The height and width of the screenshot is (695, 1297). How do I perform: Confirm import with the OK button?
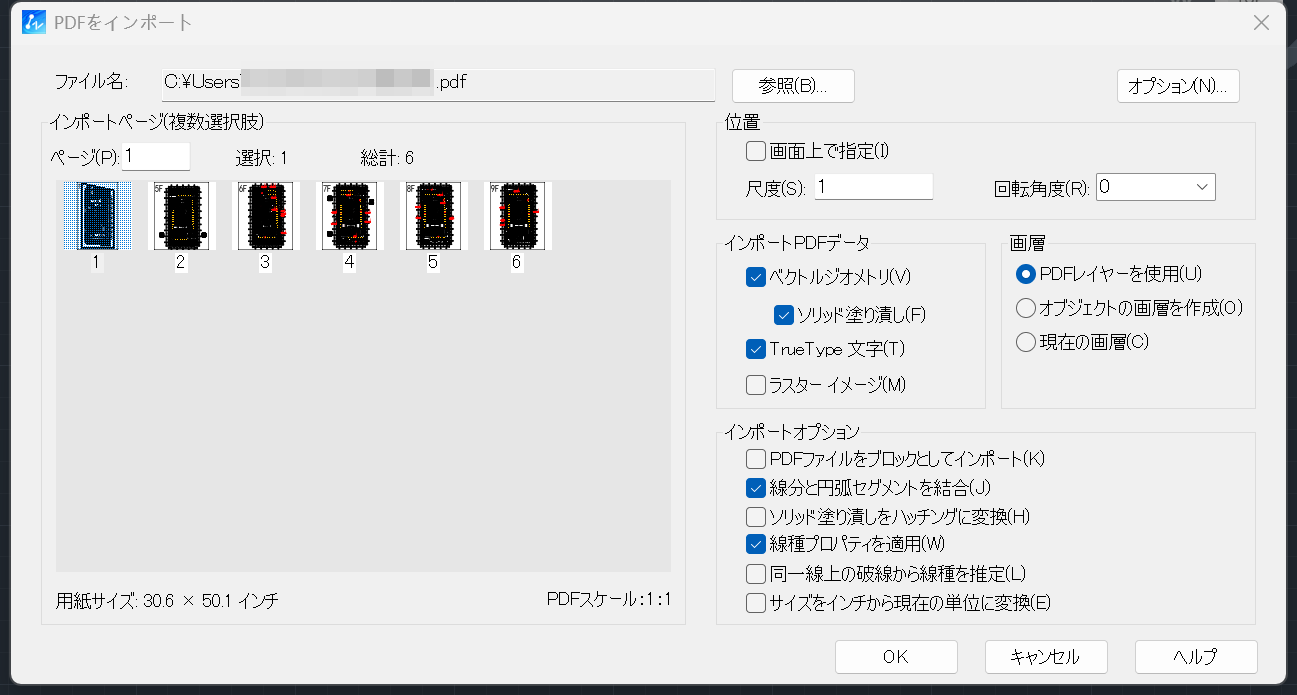click(x=896, y=657)
